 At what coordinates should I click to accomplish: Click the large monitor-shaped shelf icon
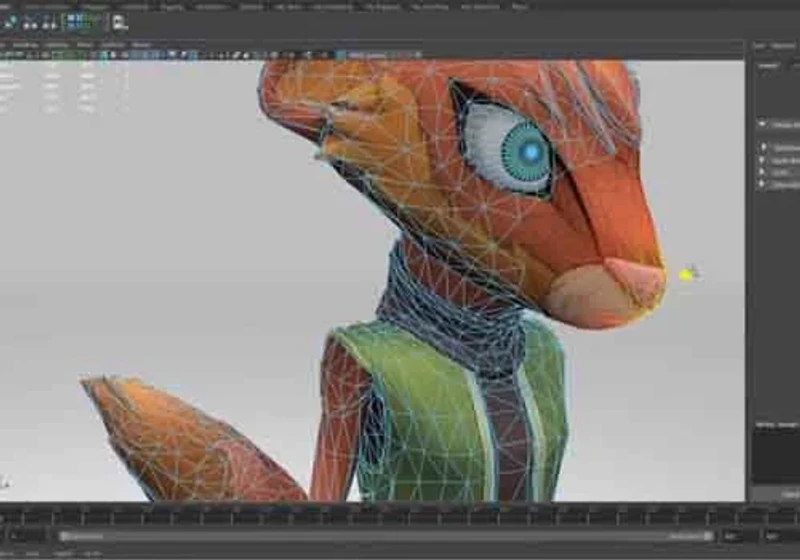tap(119, 22)
